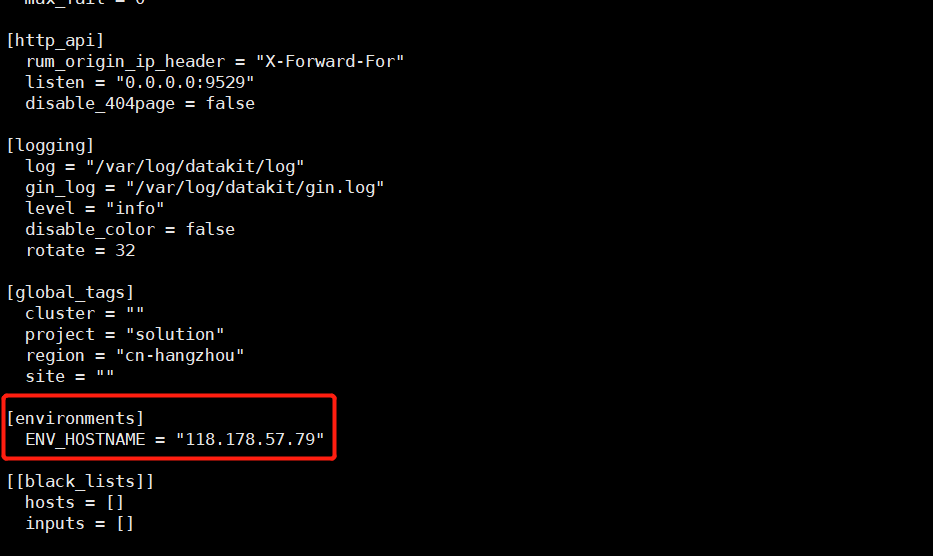Click the [[black_lists]] section header
Image resolution: width=933 pixels, height=556 pixels.
80,481
